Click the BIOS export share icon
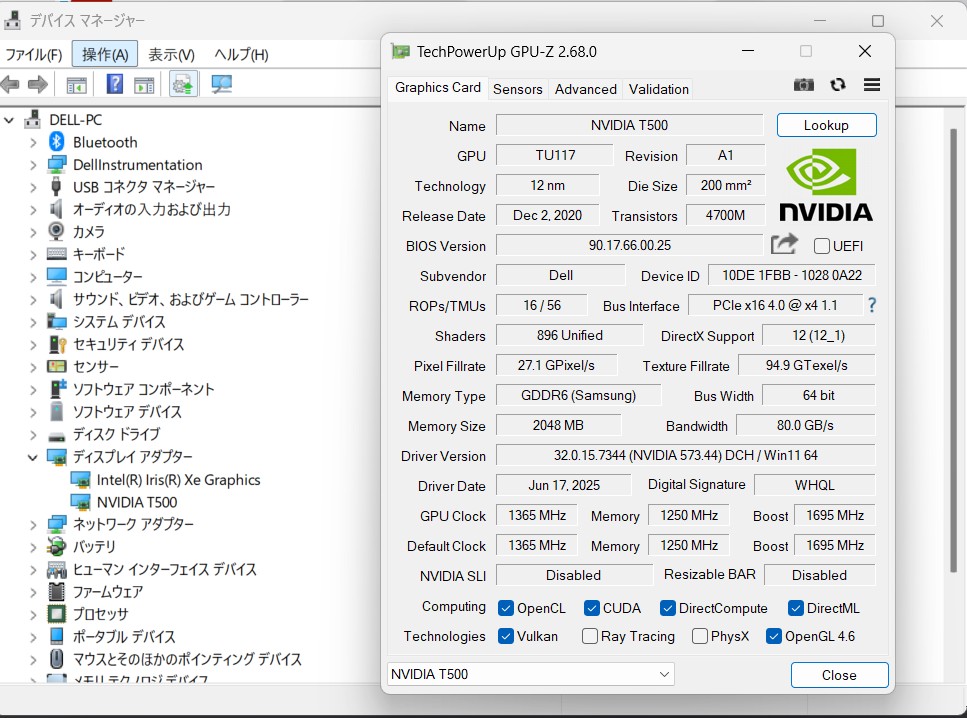Viewport: 967px width, 718px height. [x=785, y=244]
